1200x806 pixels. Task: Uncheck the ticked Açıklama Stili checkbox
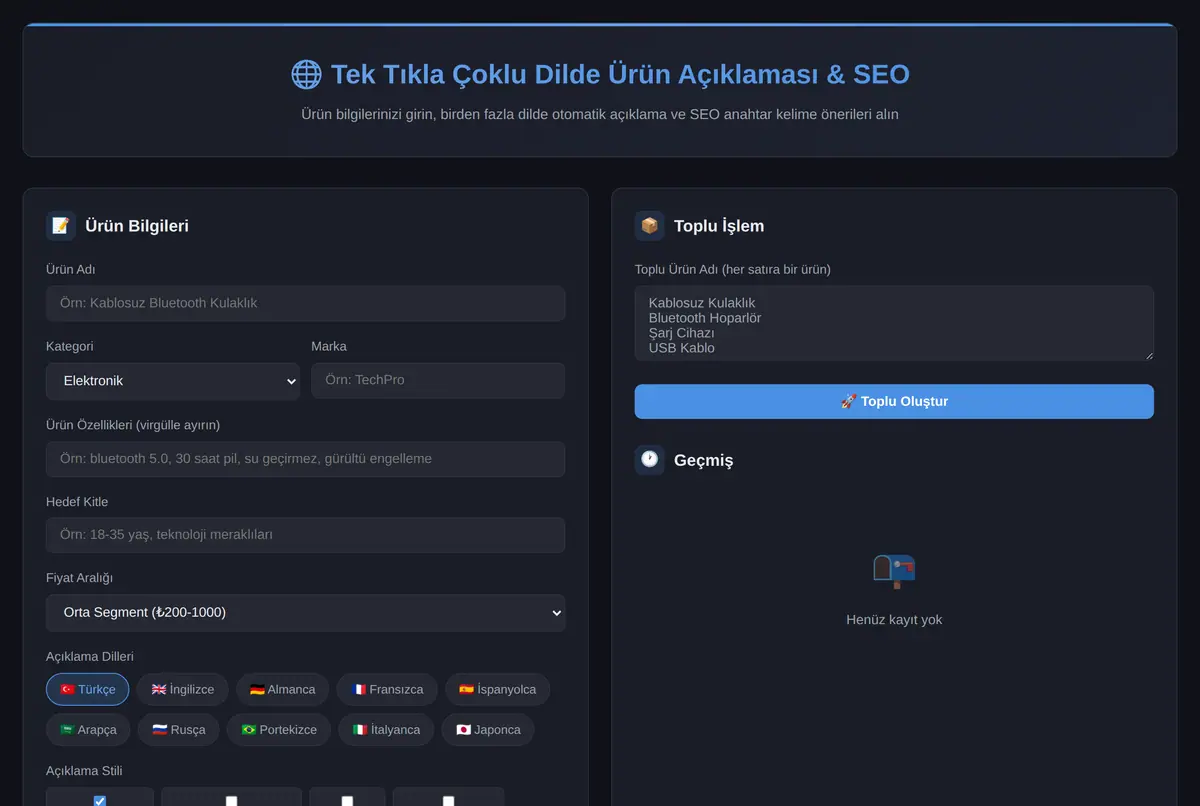(x=100, y=800)
